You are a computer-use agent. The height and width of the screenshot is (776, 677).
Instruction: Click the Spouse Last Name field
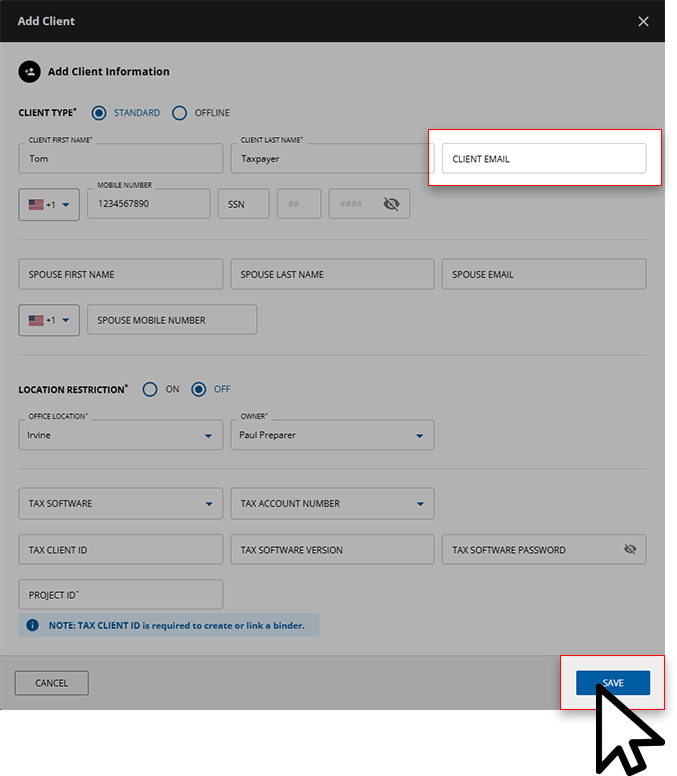(332, 274)
